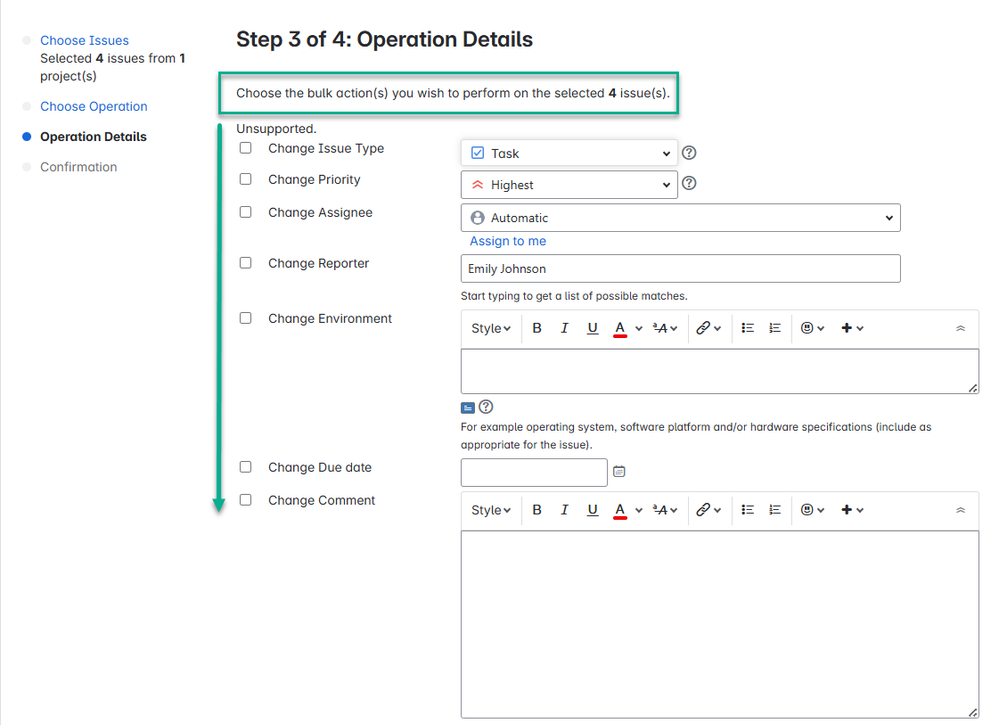Click the Due date input field
999x725 pixels.
pos(534,472)
